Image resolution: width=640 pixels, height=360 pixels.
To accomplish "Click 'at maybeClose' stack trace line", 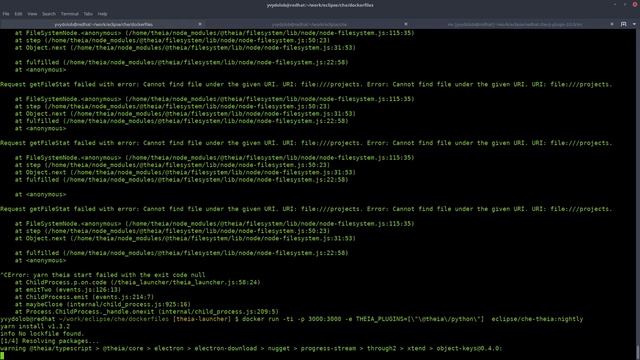I will pyautogui.click(x=102, y=304).
